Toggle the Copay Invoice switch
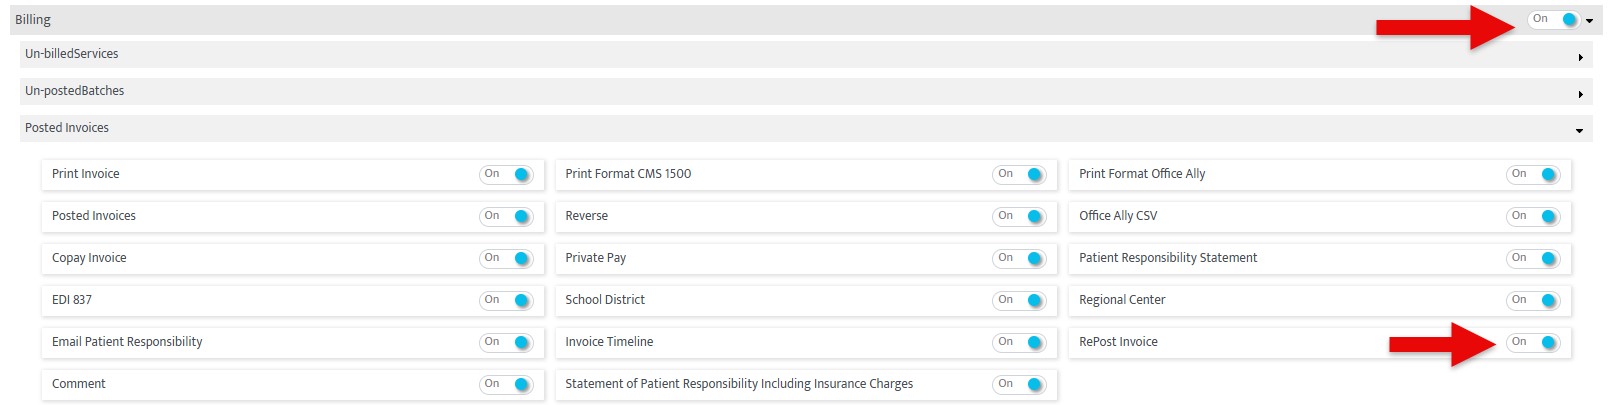Image resolution: width=1624 pixels, height=405 pixels. pos(507,259)
